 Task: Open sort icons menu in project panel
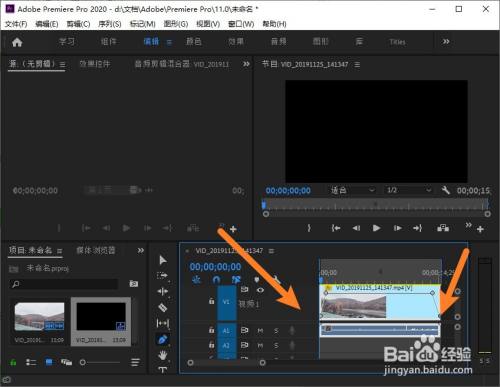135,362
